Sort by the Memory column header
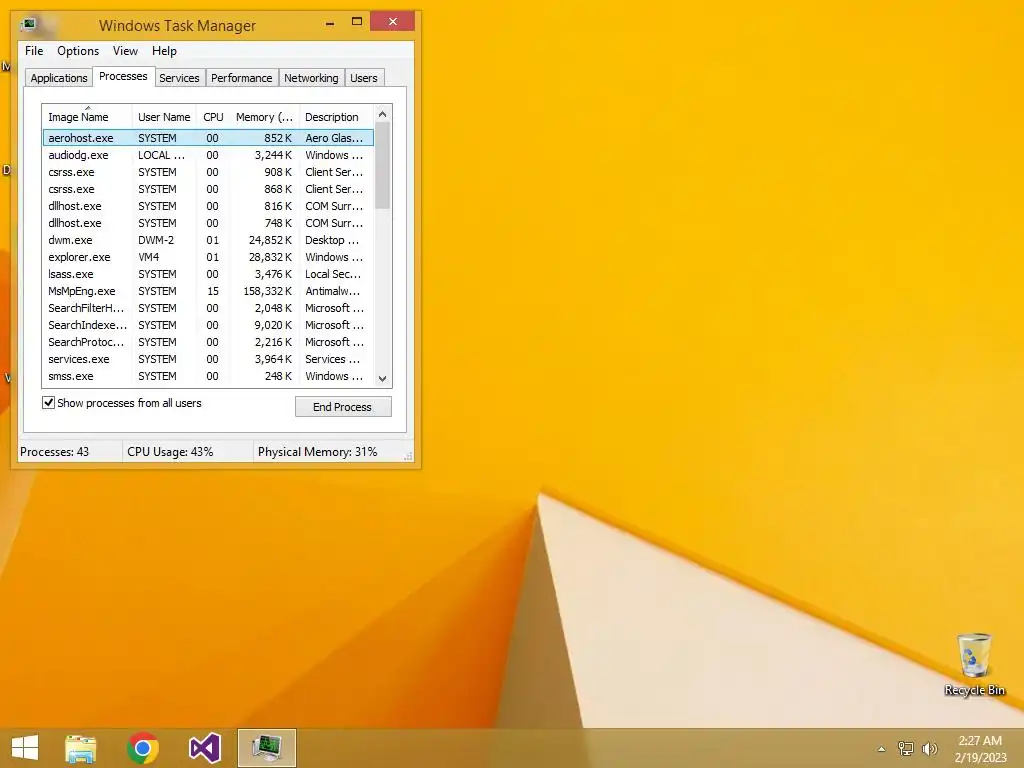 coord(264,117)
